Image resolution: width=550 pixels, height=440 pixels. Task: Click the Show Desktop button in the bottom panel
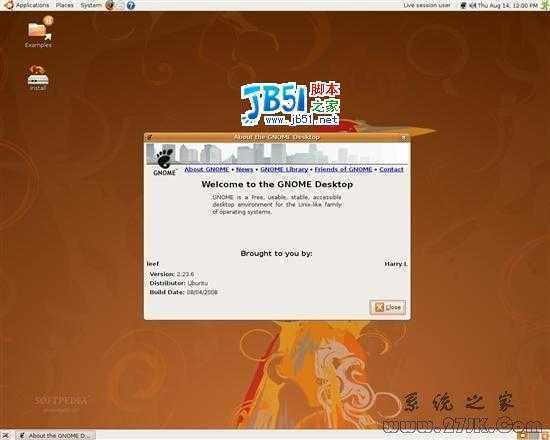(6, 435)
